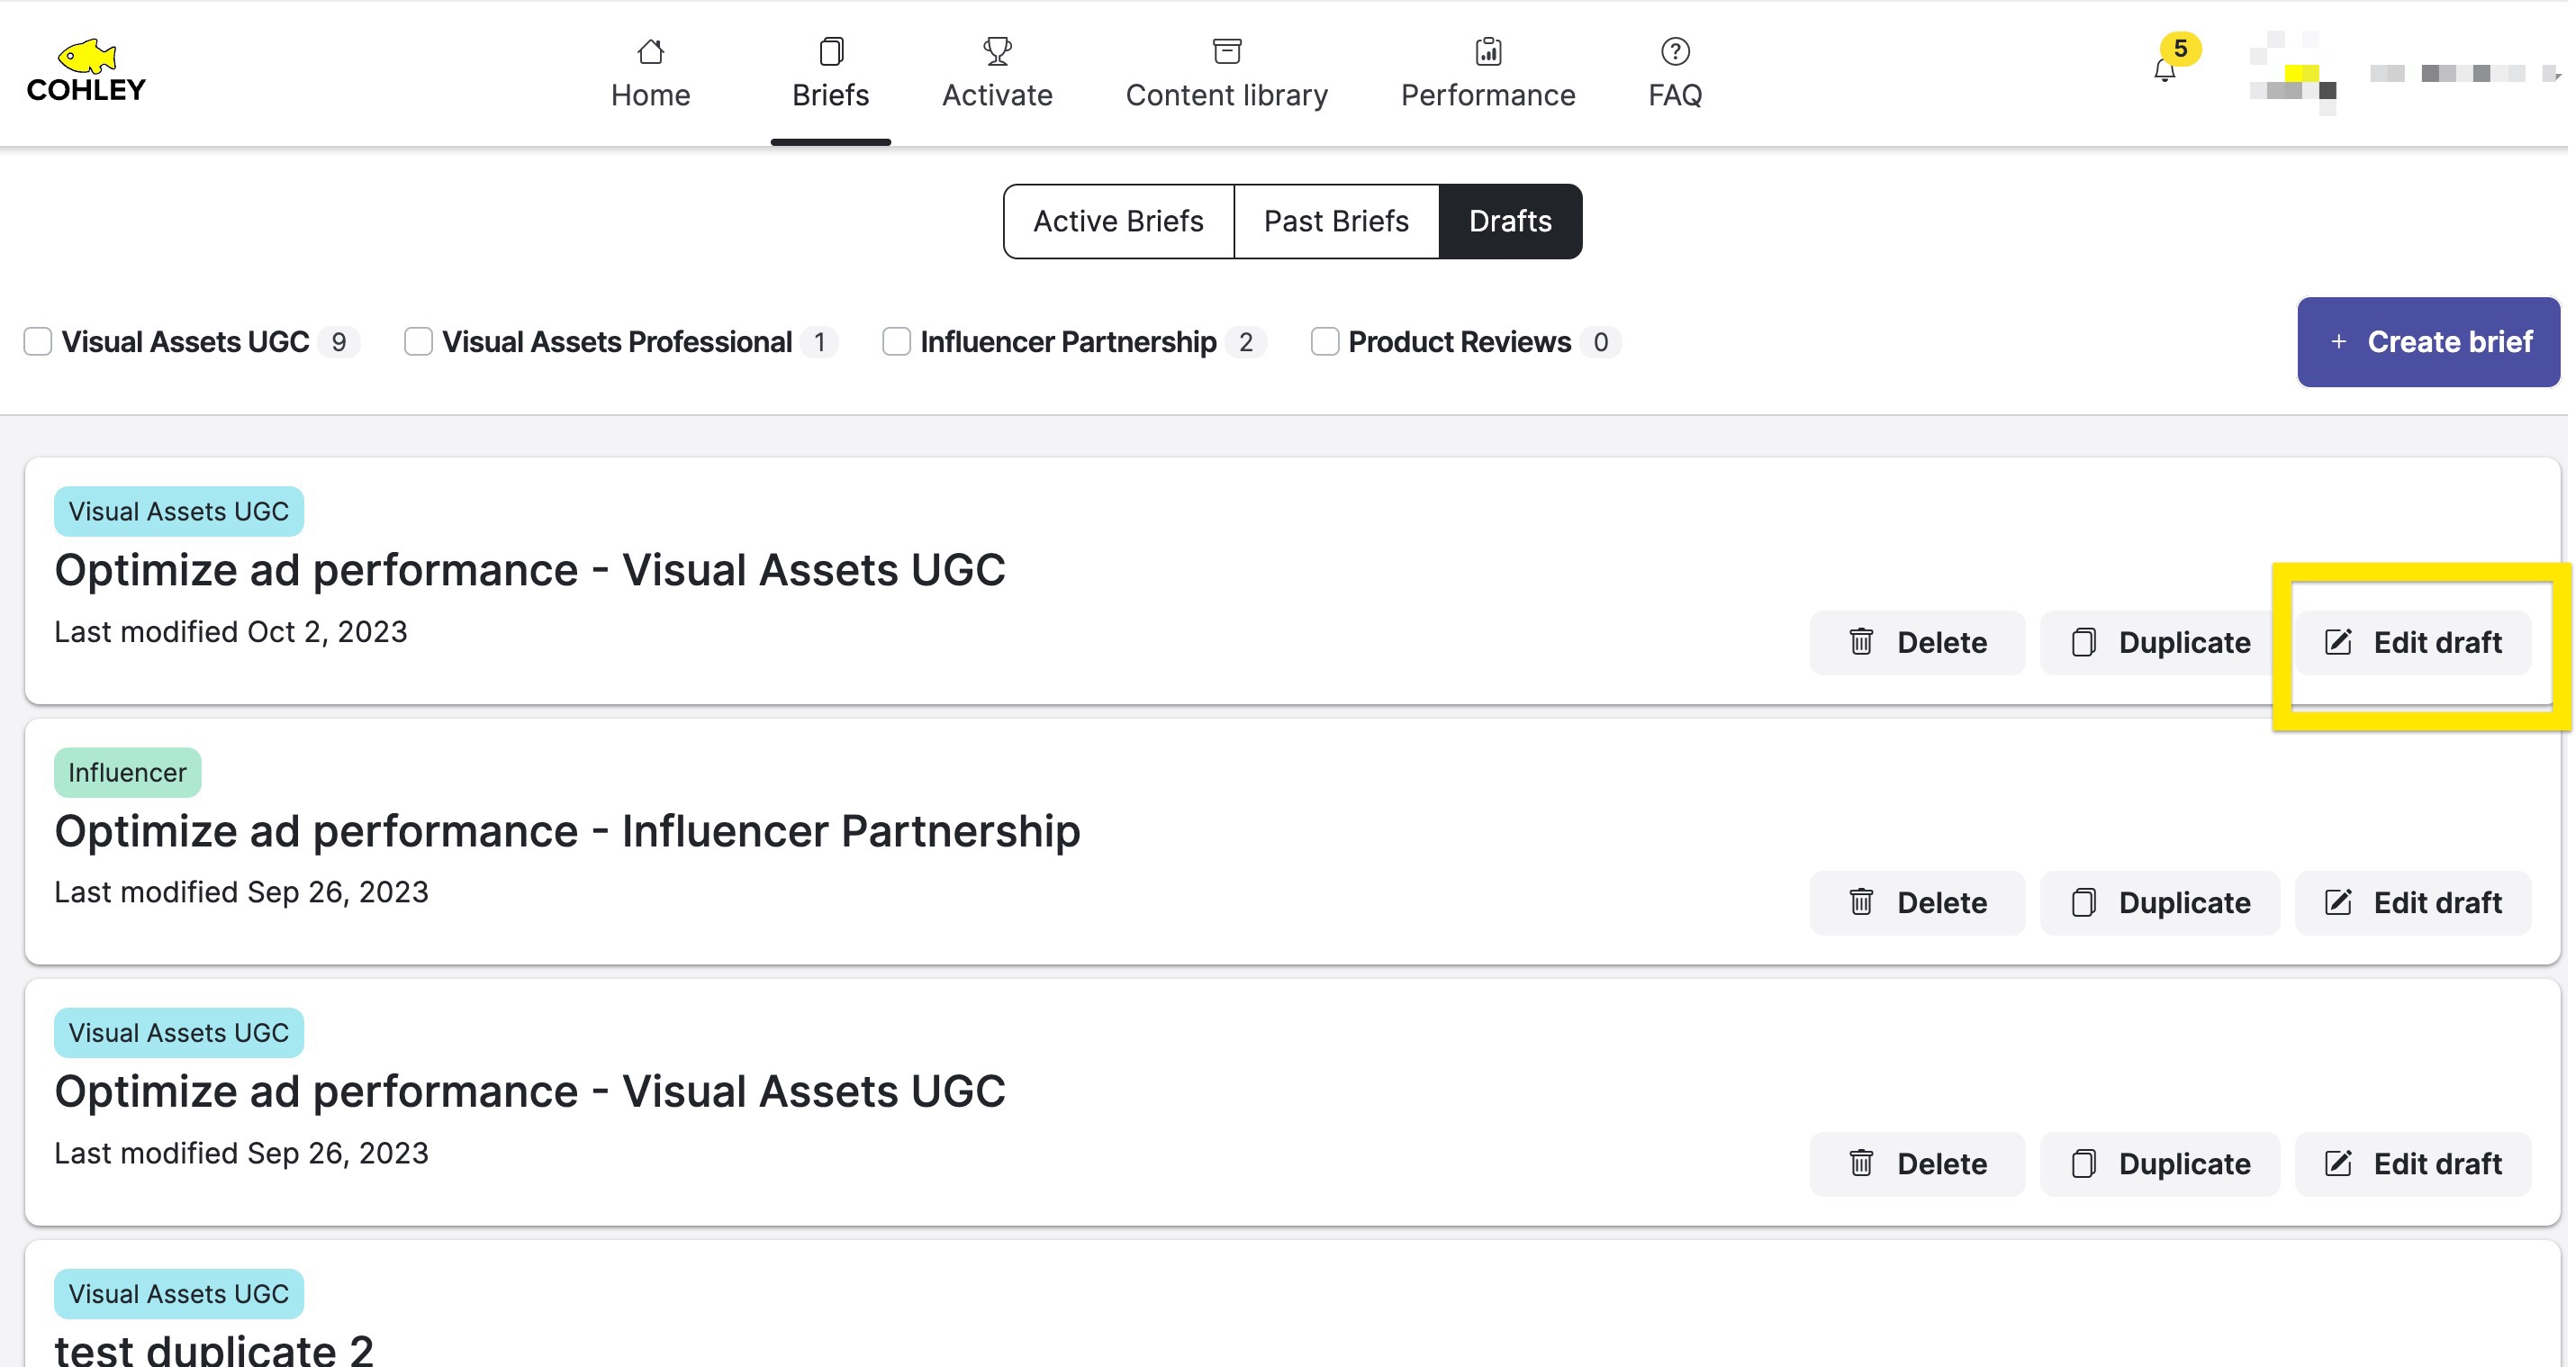Click trash icon on Oct 2 draft
Screen dimensions: 2576x1367
pyautogui.click(x=1860, y=642)
